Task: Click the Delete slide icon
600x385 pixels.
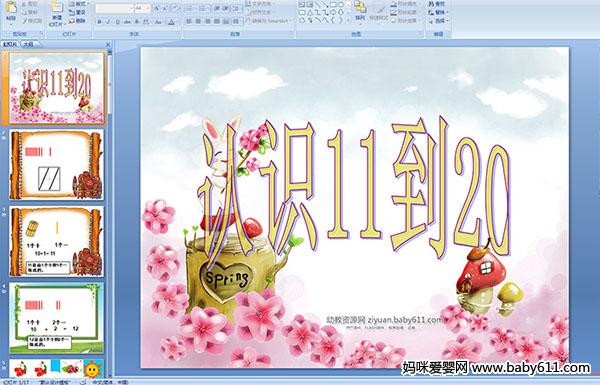Action: click(78, 21)
